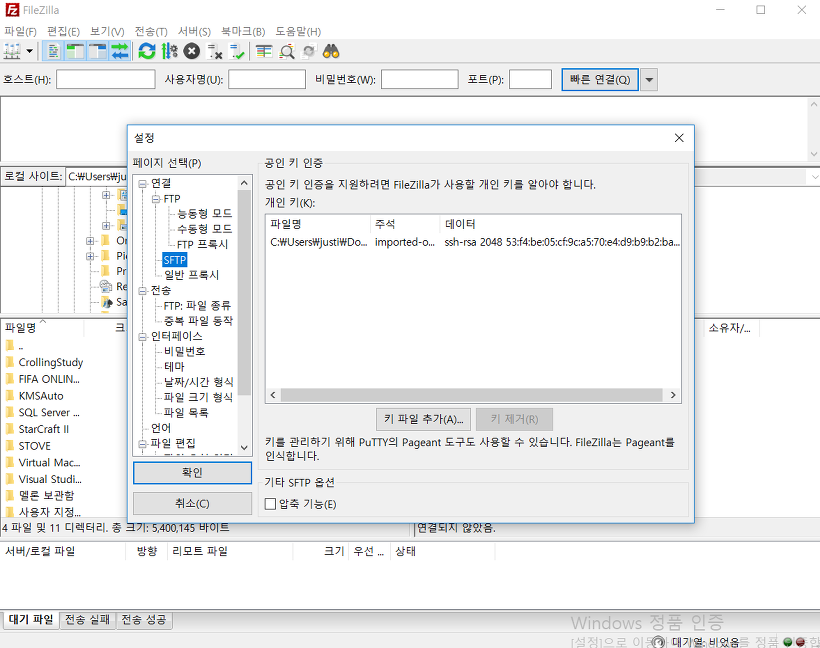Image resolution: width=820 pixels, height=648 pixels.
Task: Open the quick connect history dropdown arrow
Action: coord(649,80)
